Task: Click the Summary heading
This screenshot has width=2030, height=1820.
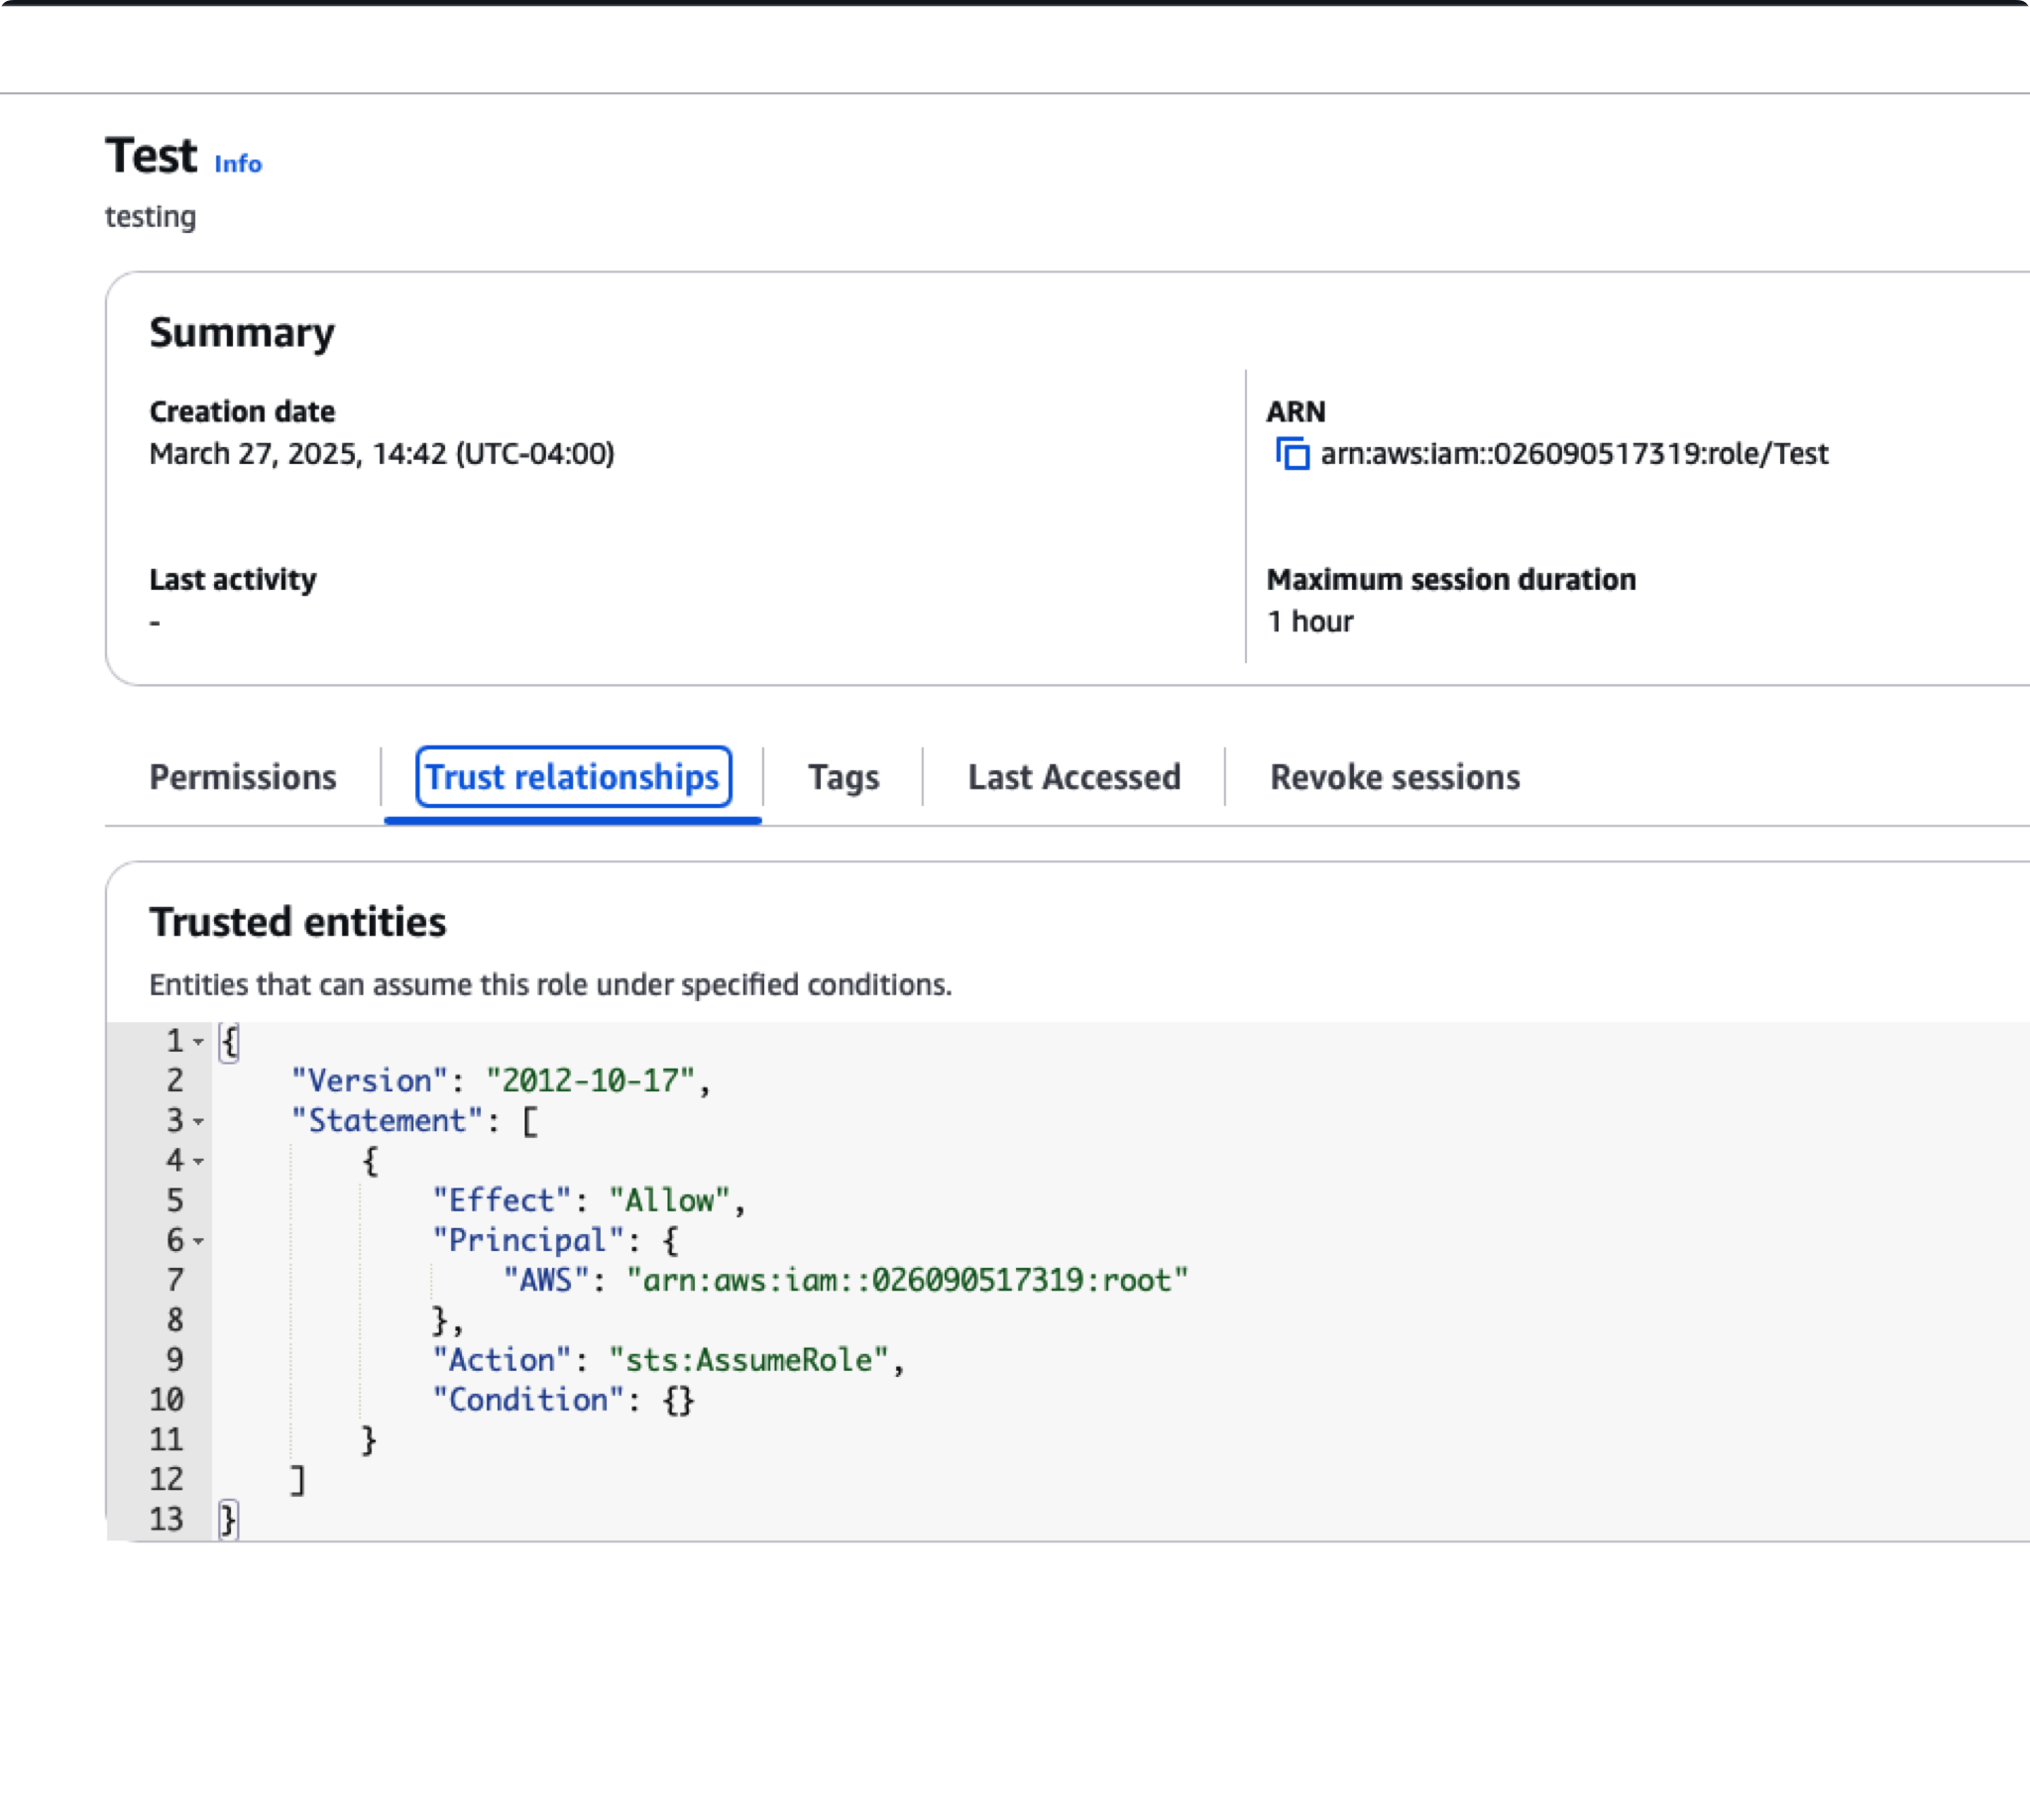Action: point(242,333)
